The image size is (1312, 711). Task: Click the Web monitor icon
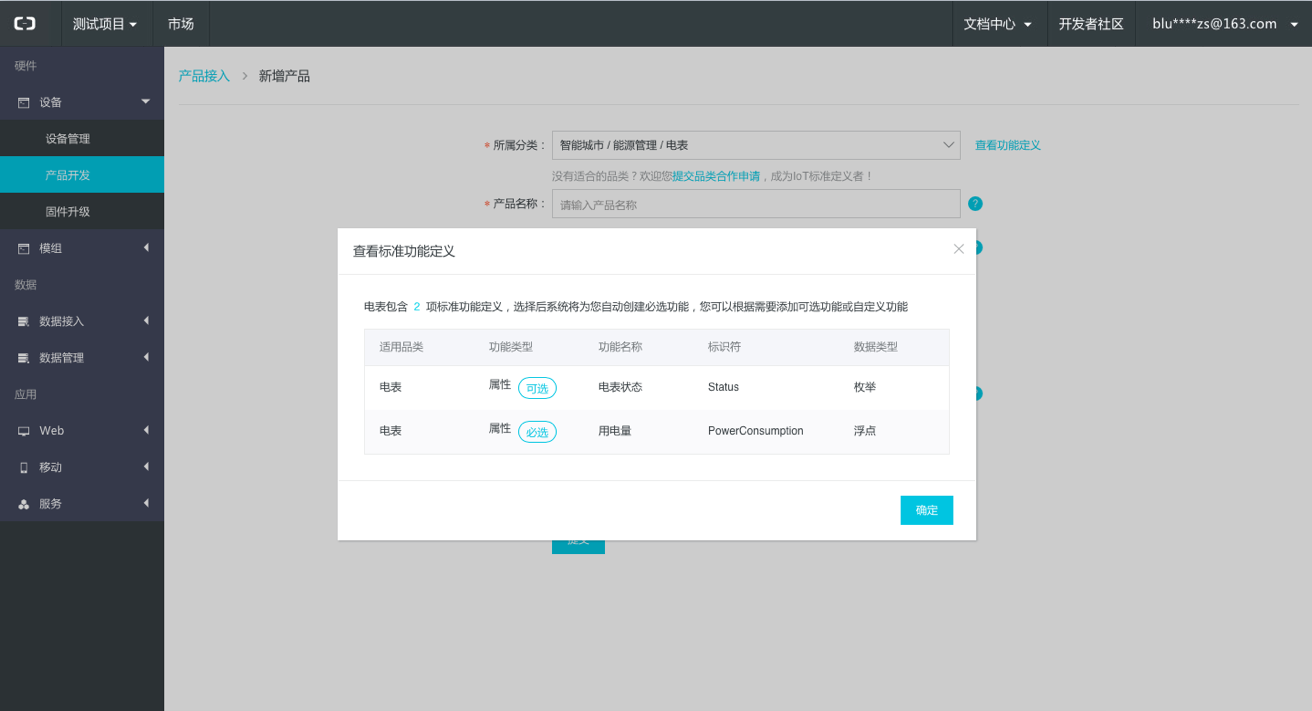24,431
